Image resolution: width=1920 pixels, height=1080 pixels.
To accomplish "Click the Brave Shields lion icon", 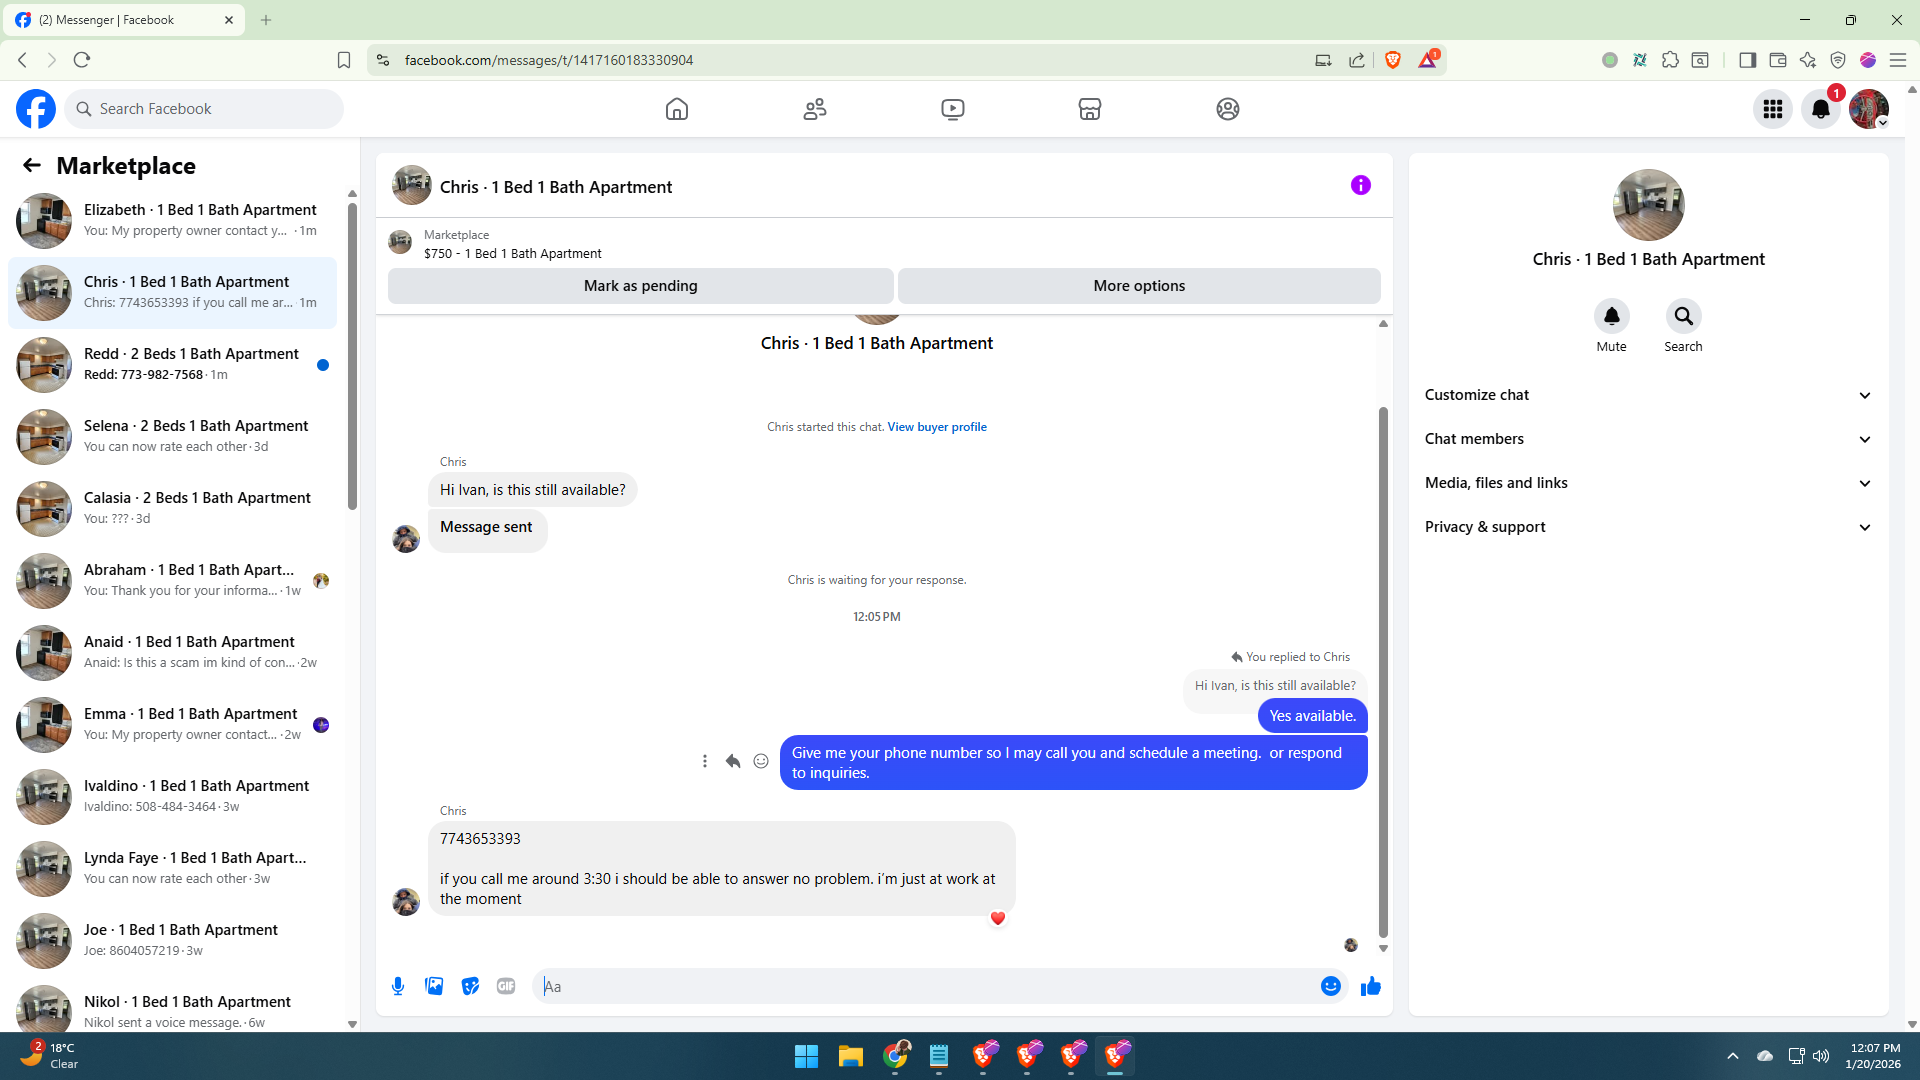I will tap(1393, 60).
